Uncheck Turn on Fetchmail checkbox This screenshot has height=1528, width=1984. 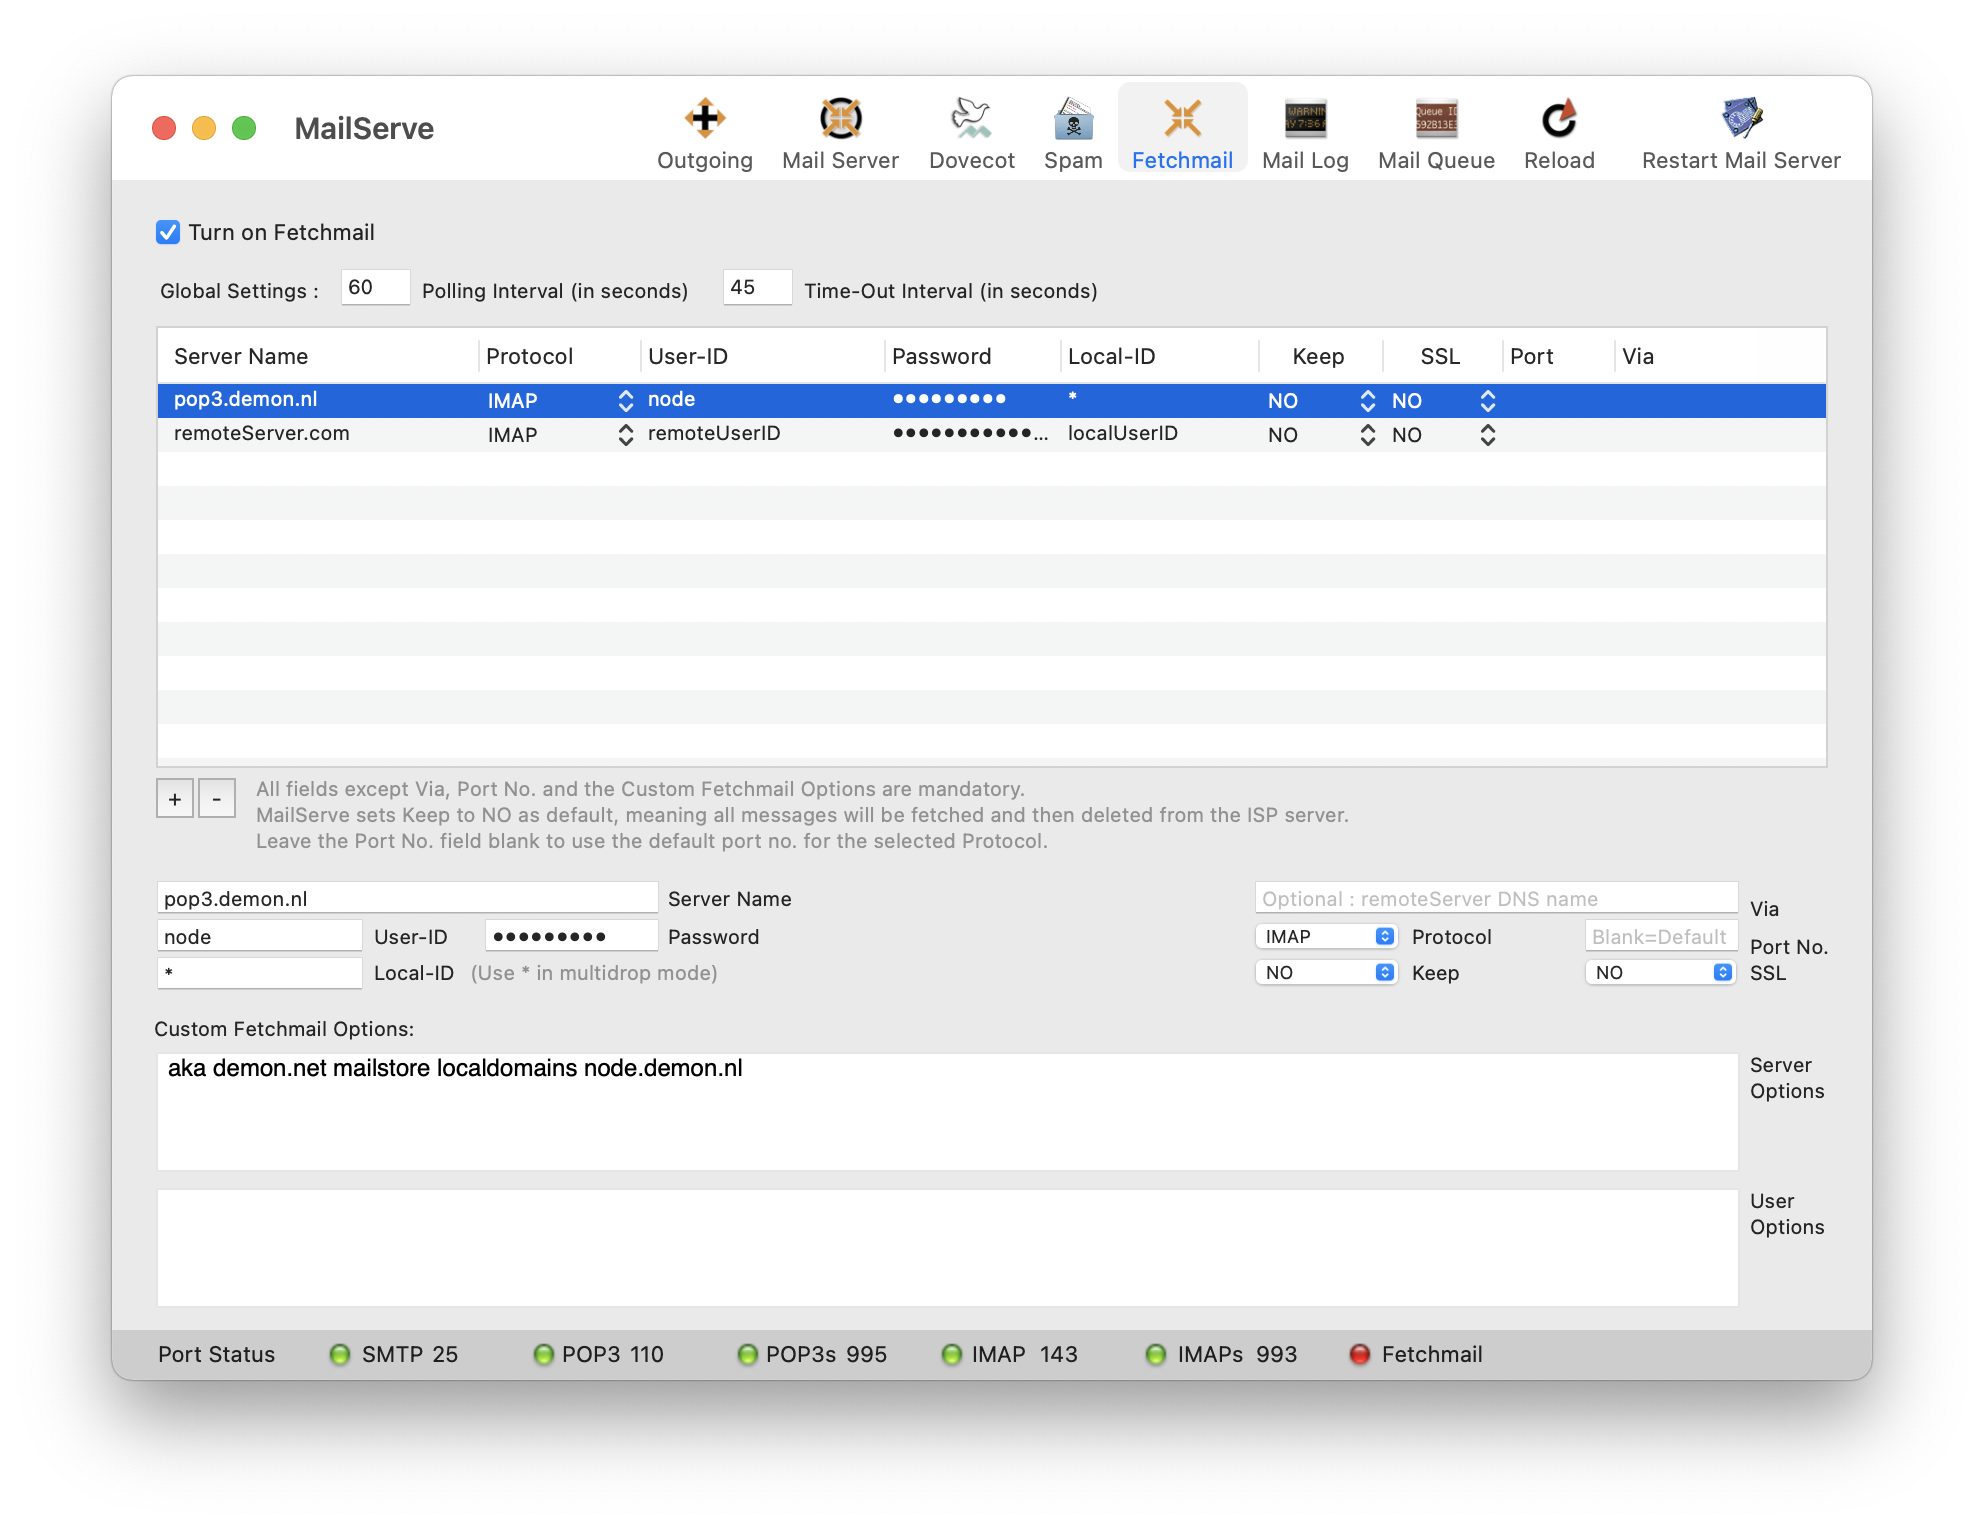tap(168, 232)
